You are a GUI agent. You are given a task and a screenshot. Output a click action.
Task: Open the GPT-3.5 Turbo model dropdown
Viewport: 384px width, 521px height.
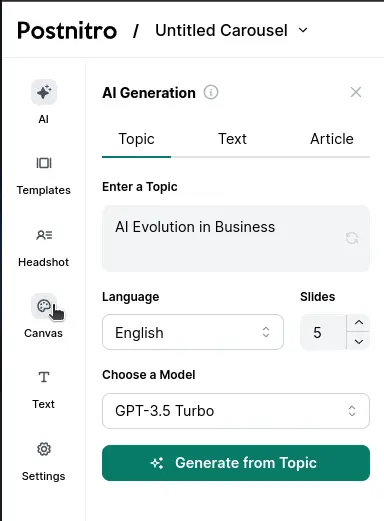[x=236, y=411]
